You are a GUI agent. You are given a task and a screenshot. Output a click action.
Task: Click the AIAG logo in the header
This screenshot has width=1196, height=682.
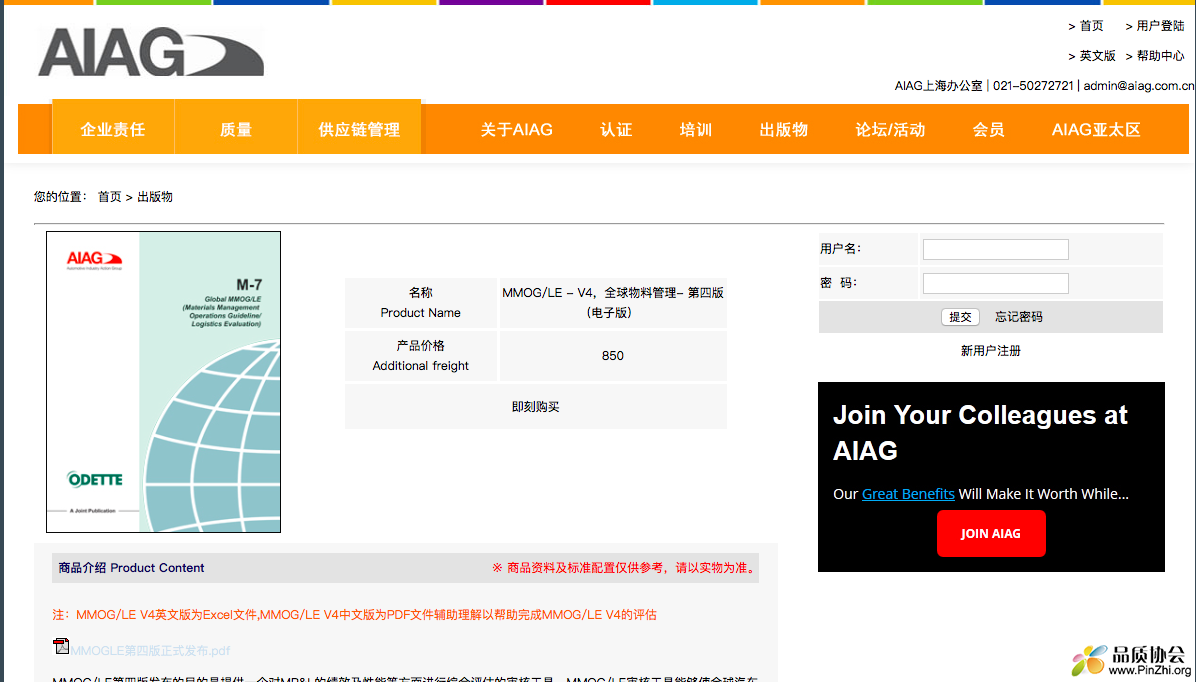tap(151, 52)
